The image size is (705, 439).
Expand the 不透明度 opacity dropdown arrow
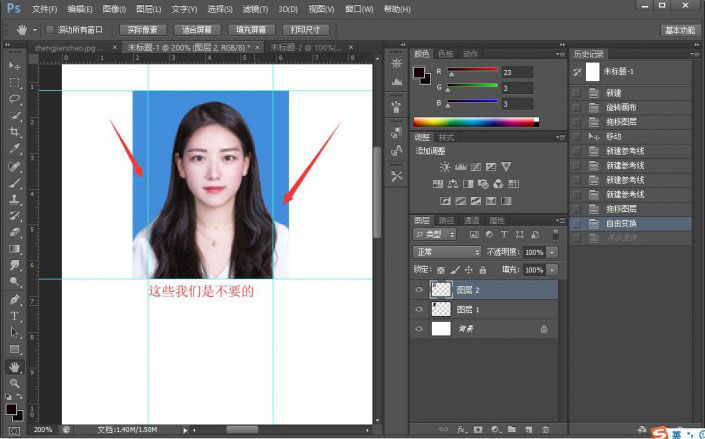[x=552, y=252]
